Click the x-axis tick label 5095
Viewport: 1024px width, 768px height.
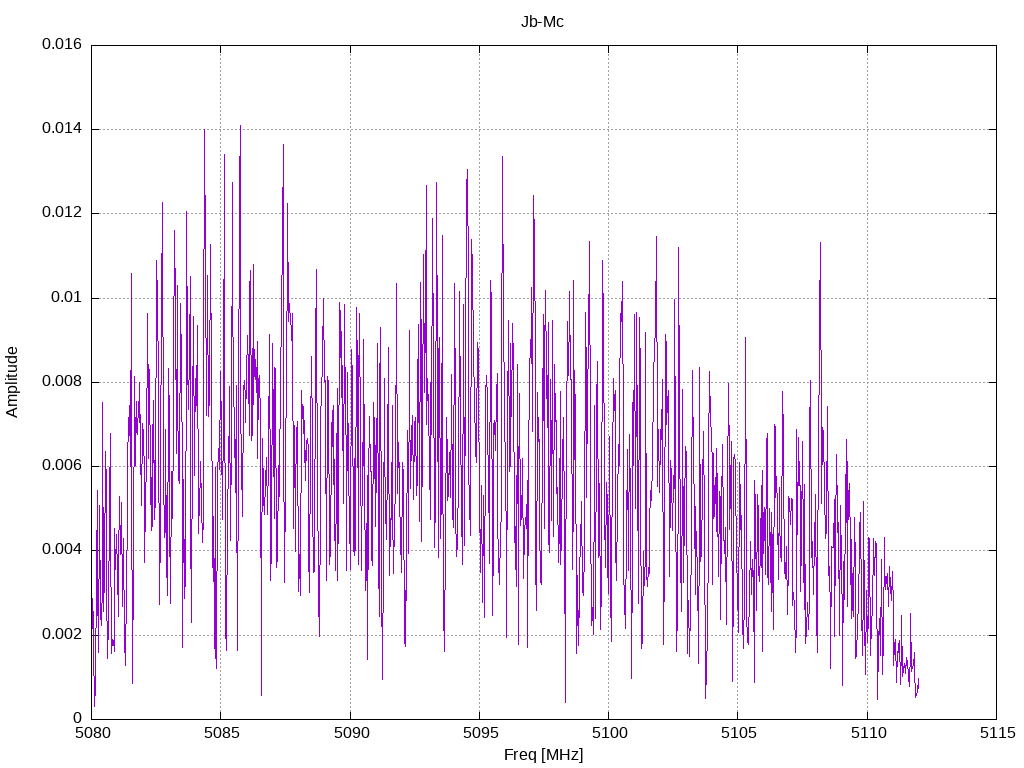[x=480, y=733]
